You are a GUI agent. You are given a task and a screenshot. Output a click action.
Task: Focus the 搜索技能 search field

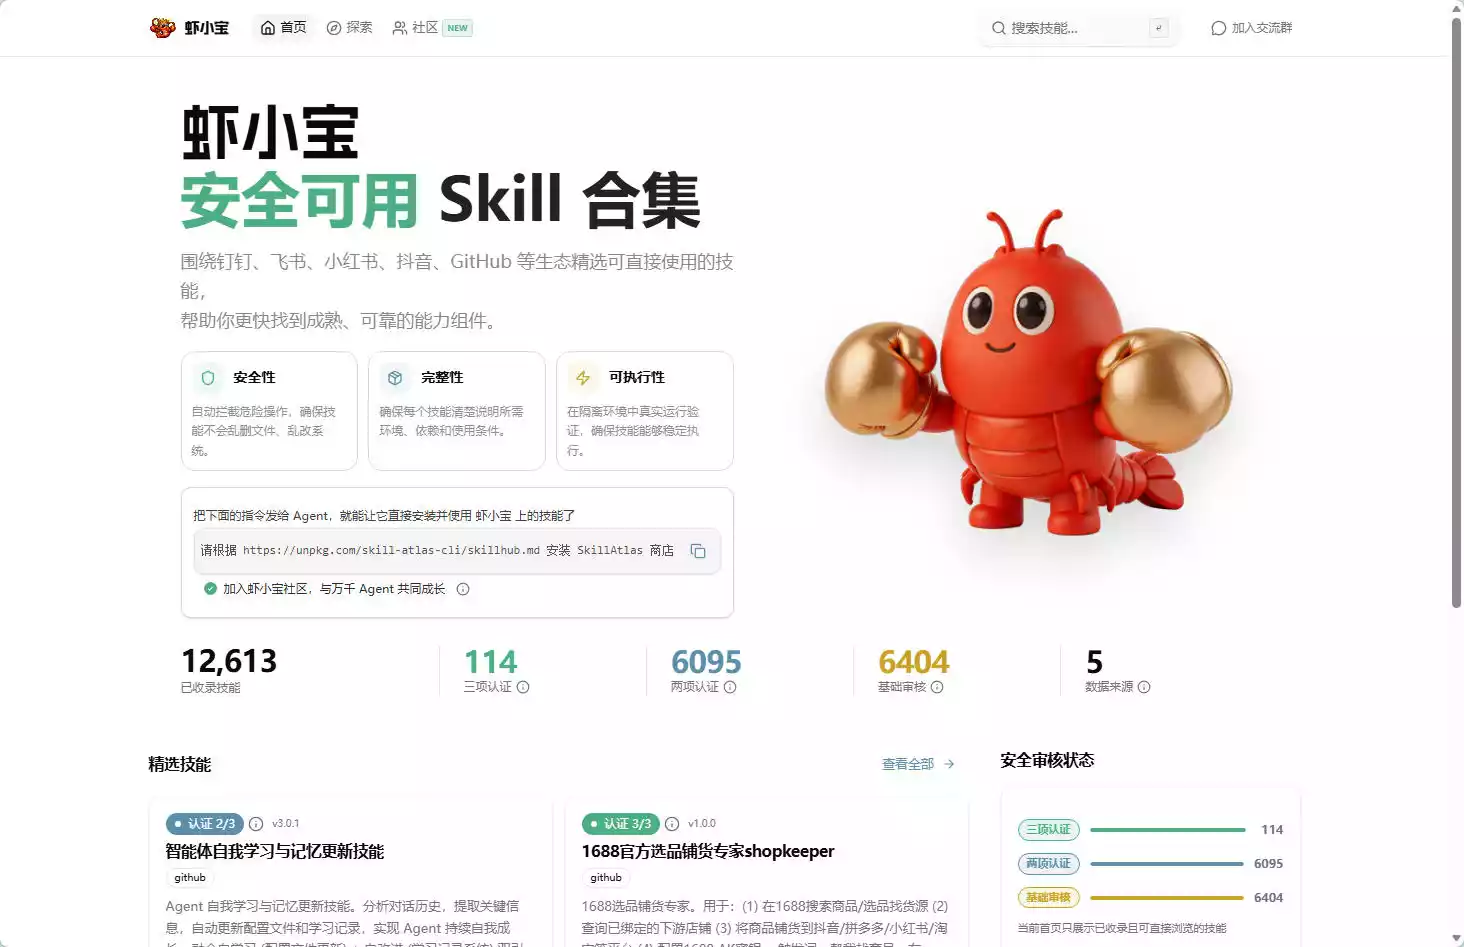pos(1078,28)
